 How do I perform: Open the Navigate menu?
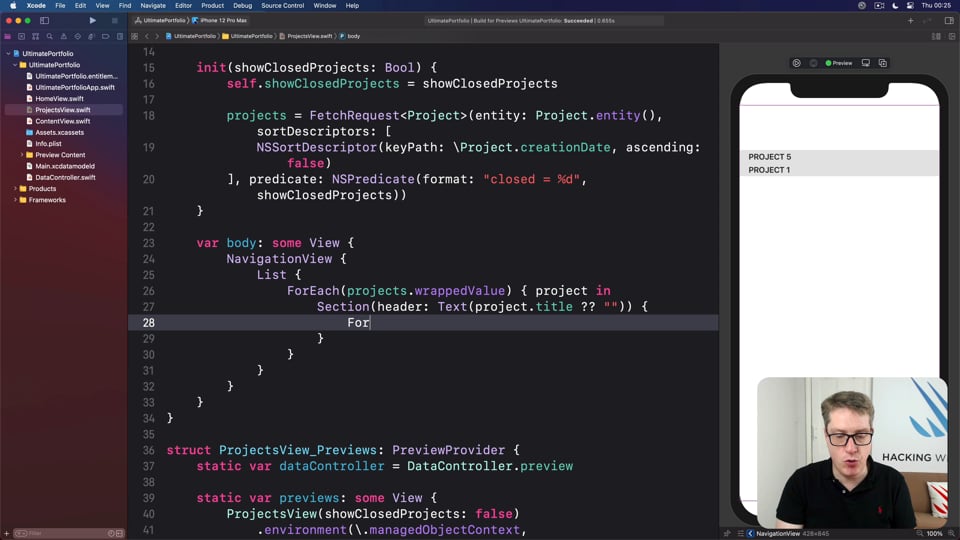point(153,6)
